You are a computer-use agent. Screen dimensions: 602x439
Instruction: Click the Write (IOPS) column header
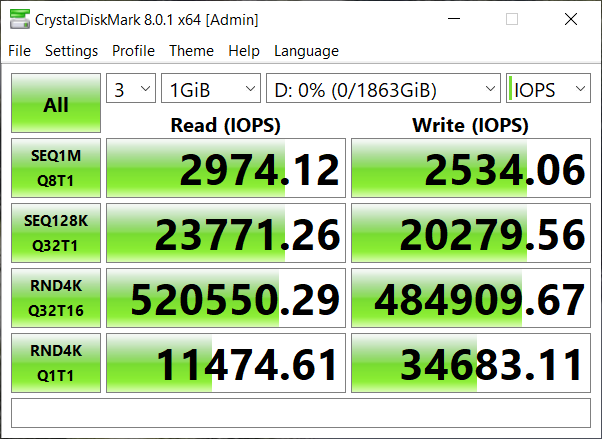(x=471, y=125)
